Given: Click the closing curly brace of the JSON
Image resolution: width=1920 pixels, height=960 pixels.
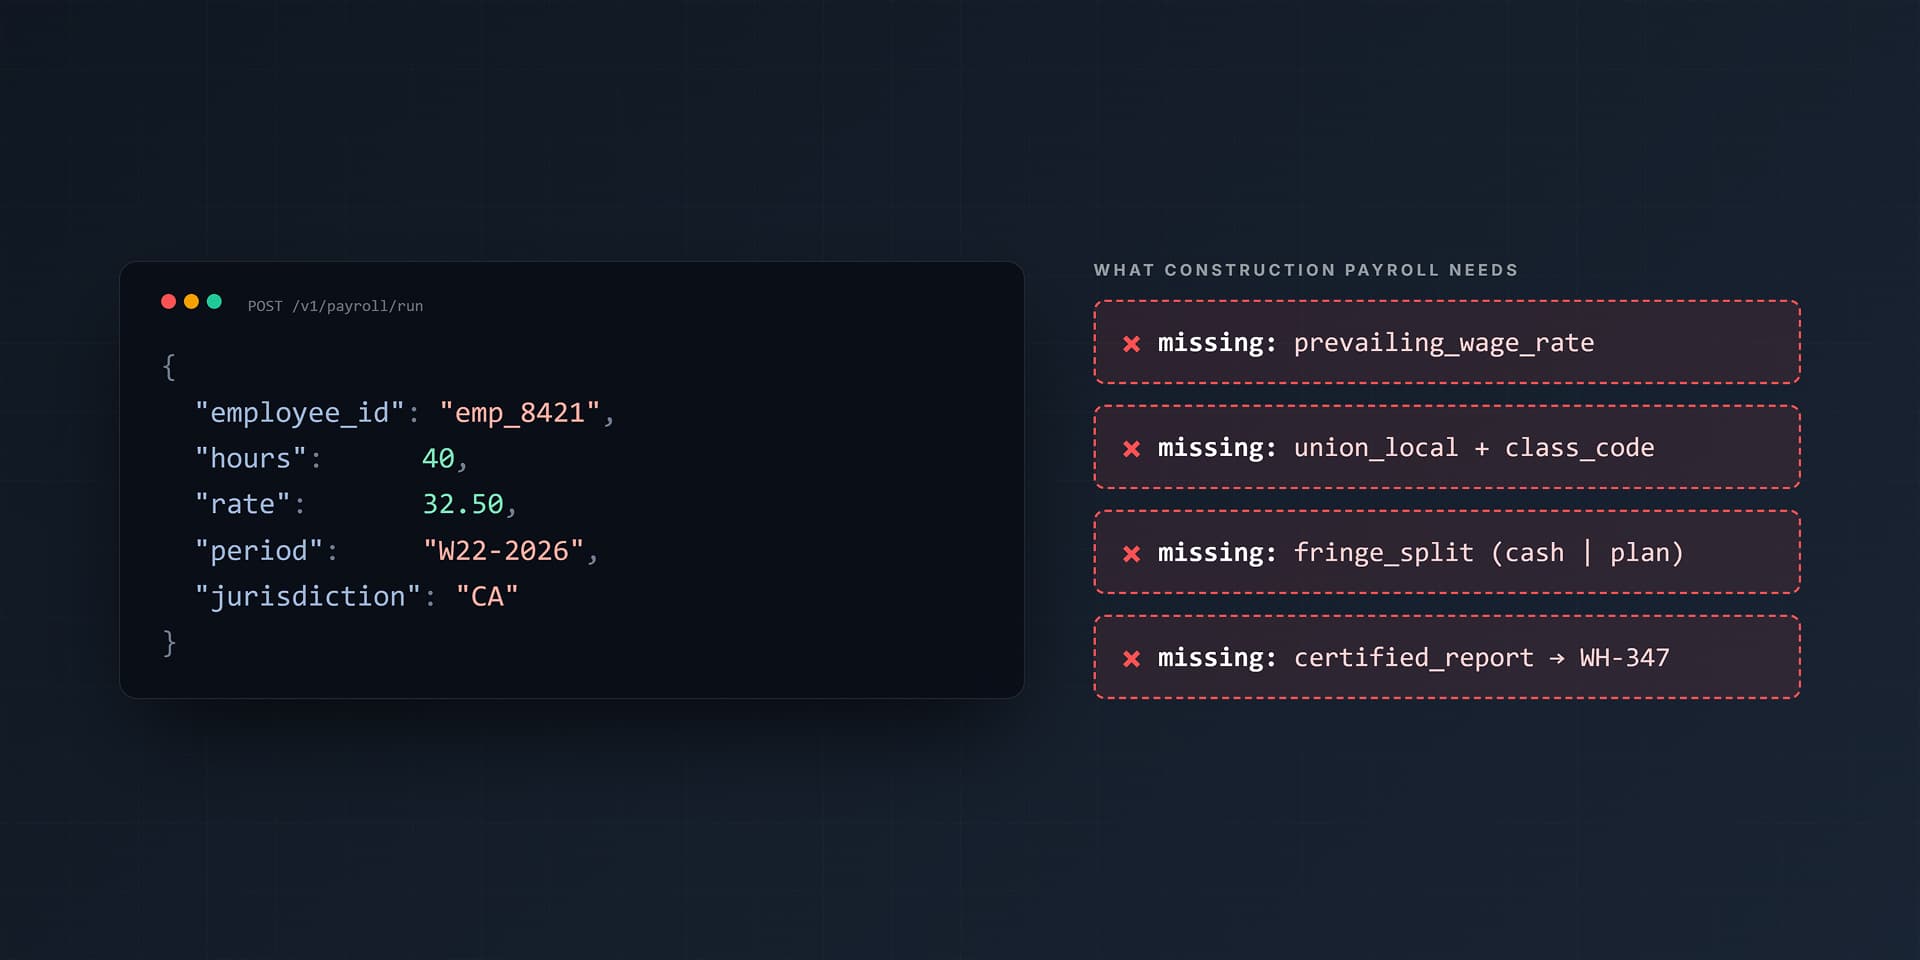Looking at the screenshot, I should click(x=169, y=642).
